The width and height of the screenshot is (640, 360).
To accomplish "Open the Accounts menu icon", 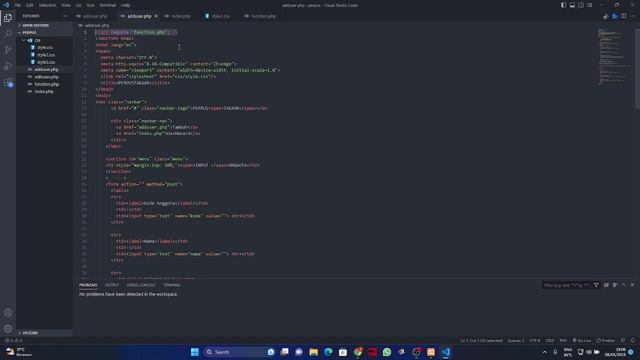I will click(8, 313).
